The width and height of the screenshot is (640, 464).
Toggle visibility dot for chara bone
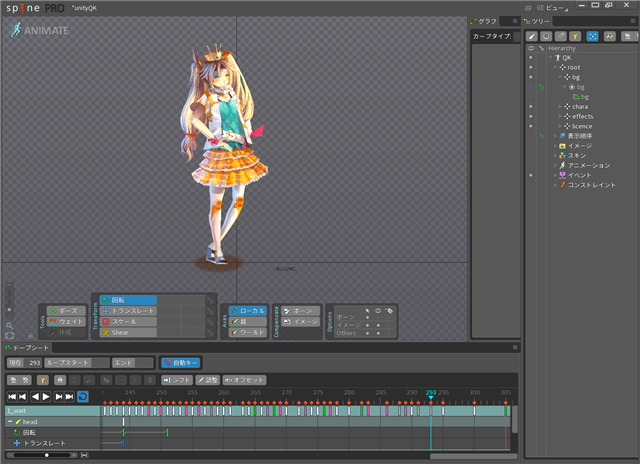click(x=531, y=107)
